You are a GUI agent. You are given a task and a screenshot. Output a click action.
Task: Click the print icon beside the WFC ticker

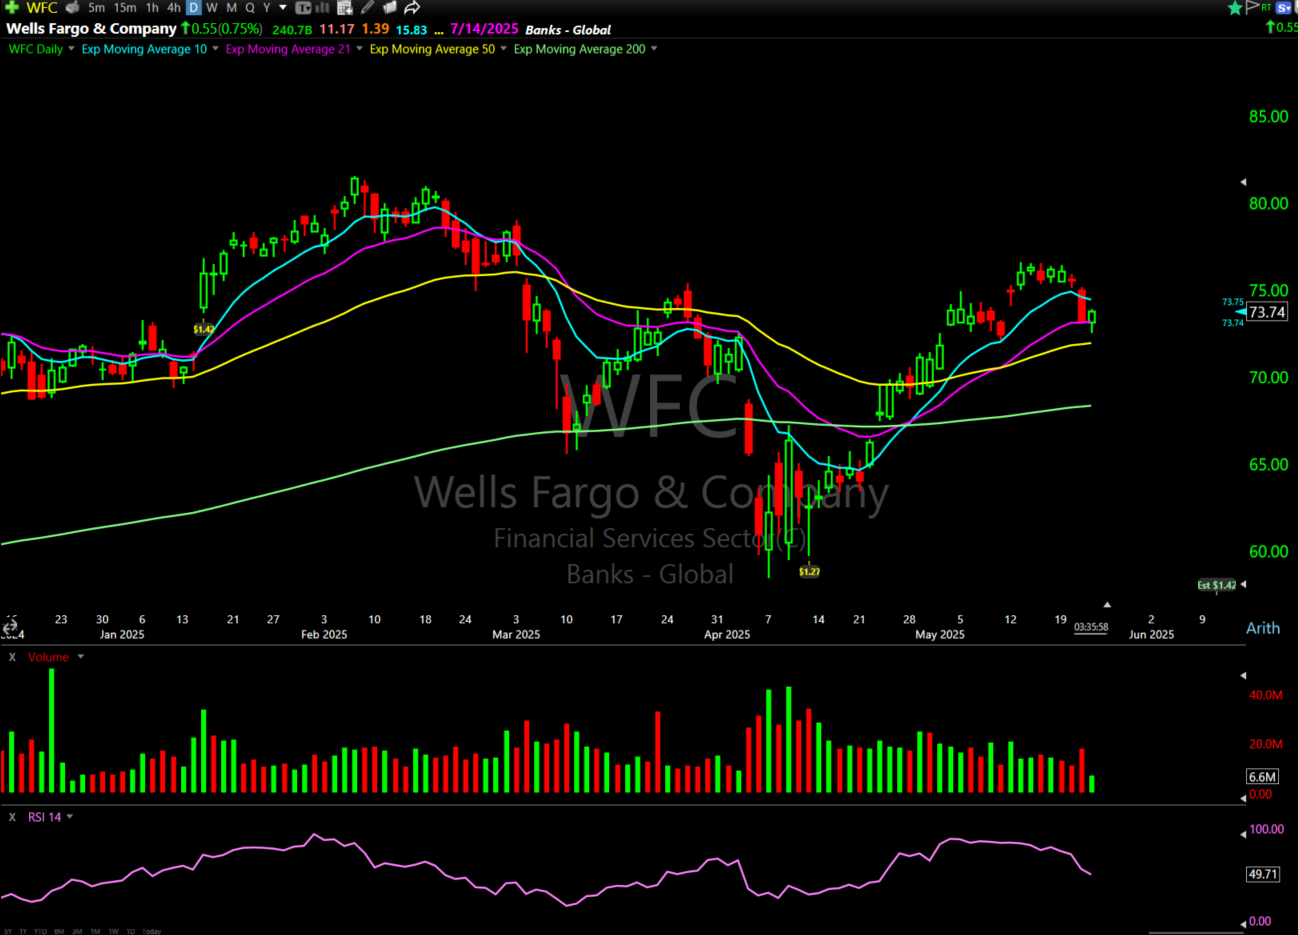tap(72, 7)
